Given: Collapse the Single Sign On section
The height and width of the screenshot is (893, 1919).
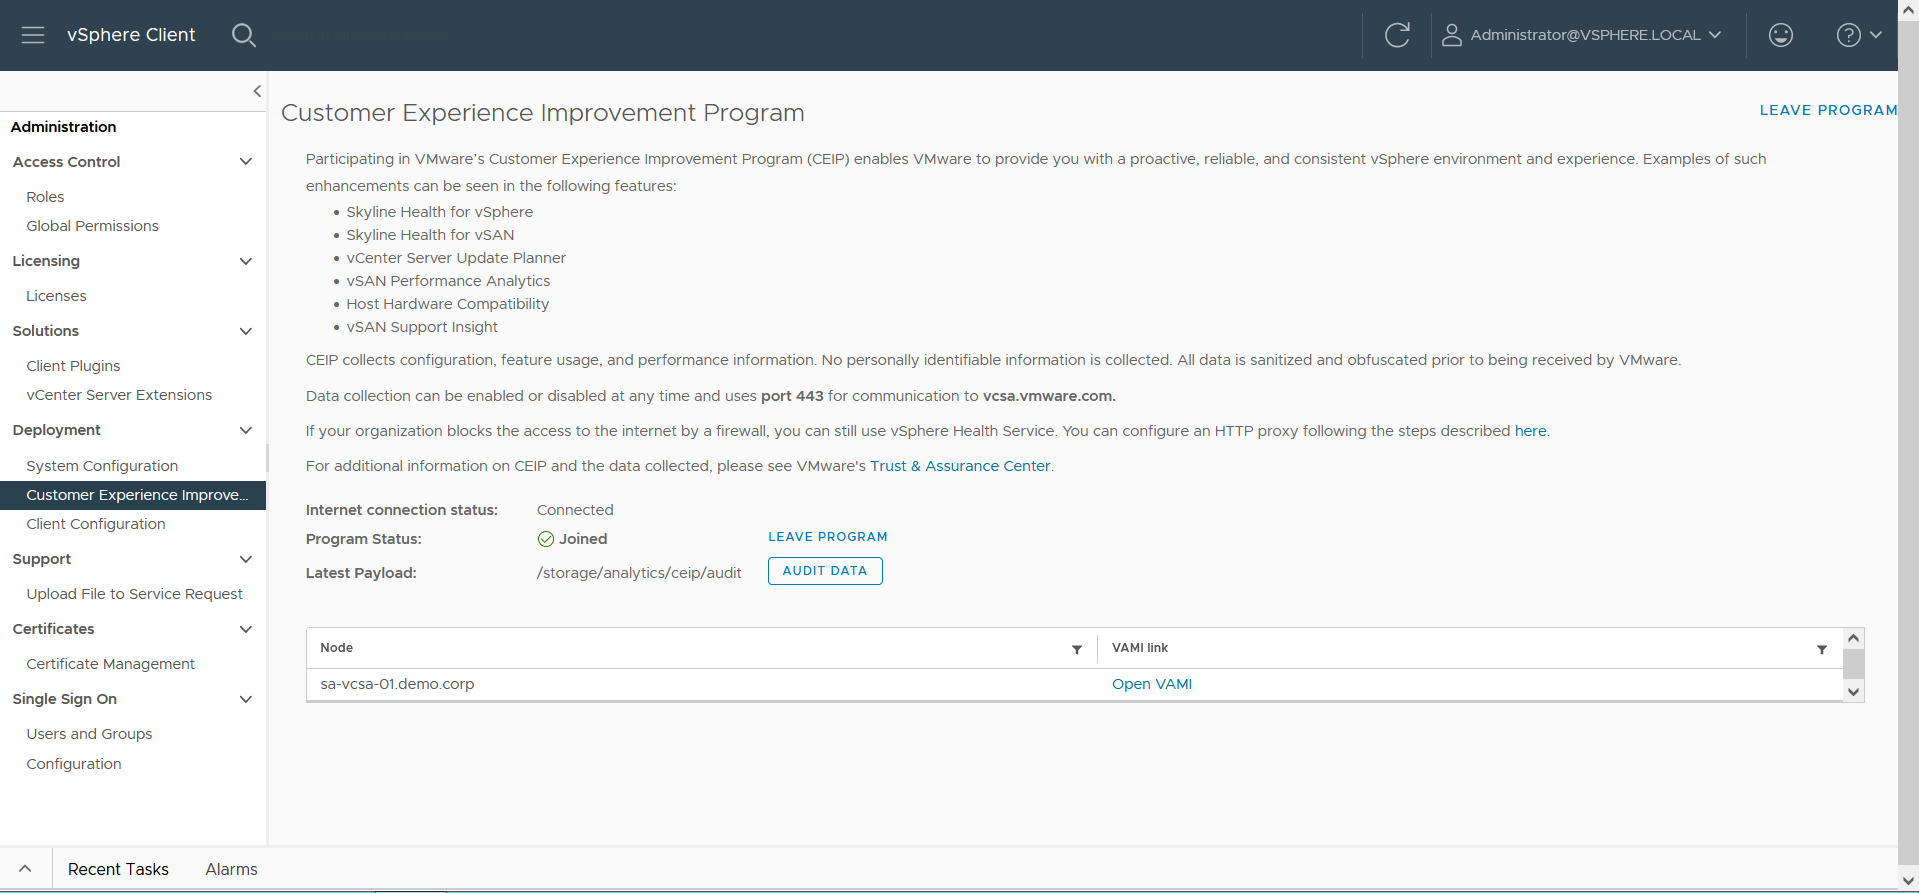Looking at the screenshot, I should pyautogui.click(x=246, y=699).
